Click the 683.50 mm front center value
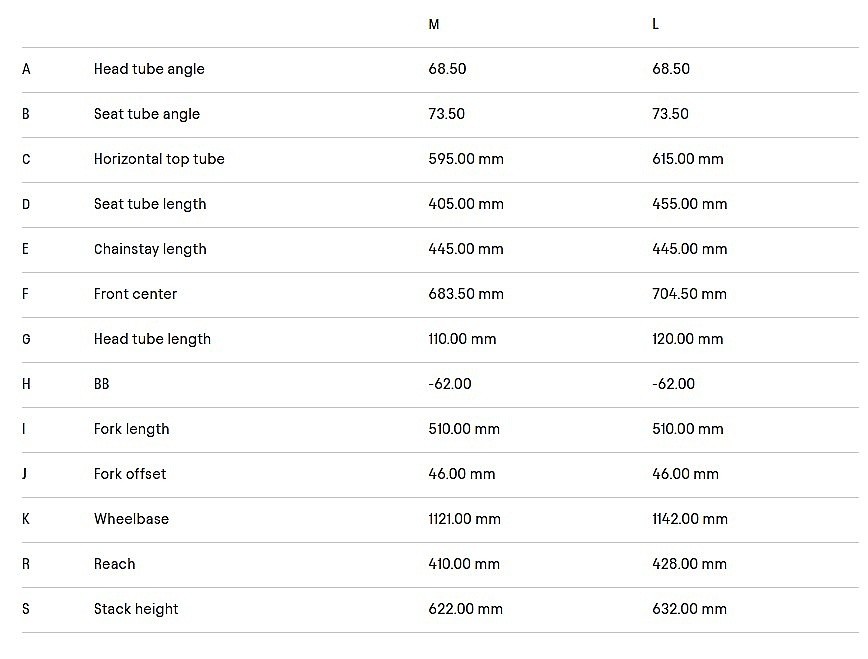Viewport: 868px width, 659px height. pos(466,294)
